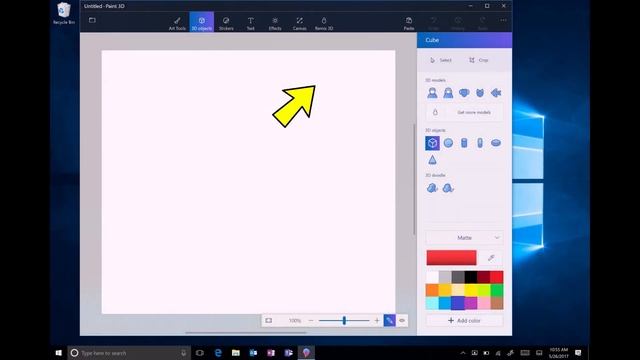Image resolution: width=640 pixels, height=360 pixels.
Task: Click the History button
Action: (x=458, y=23)
